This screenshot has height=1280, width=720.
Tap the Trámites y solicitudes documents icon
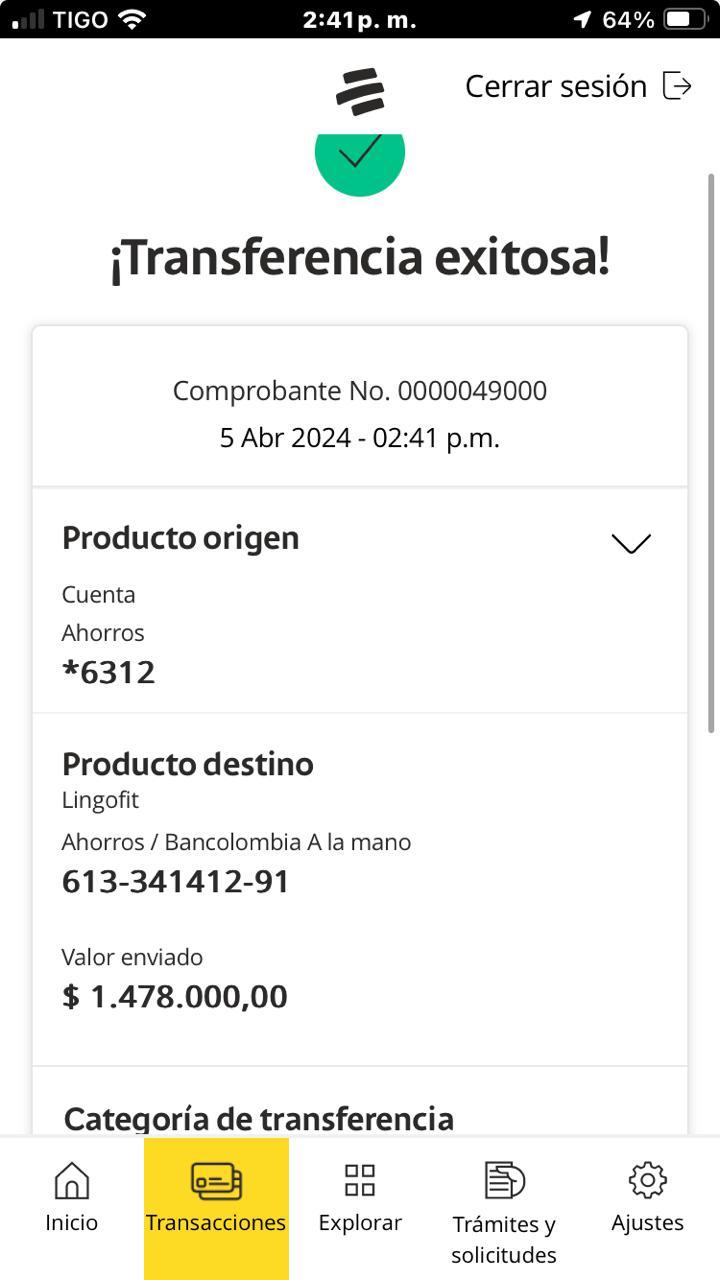pos(504,1180)
